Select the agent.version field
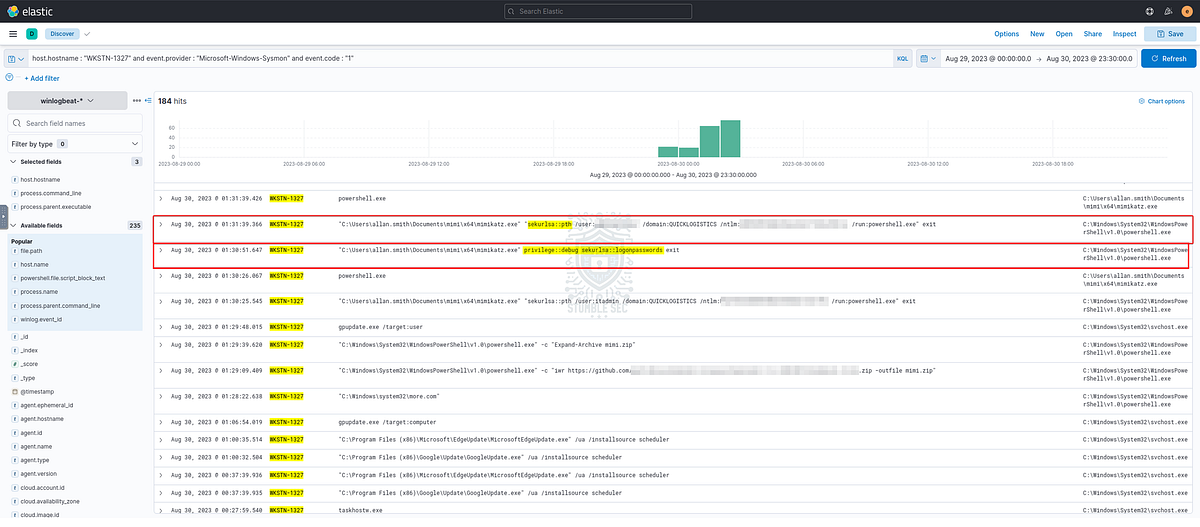The image size is (1200, 527). point(39,473)
